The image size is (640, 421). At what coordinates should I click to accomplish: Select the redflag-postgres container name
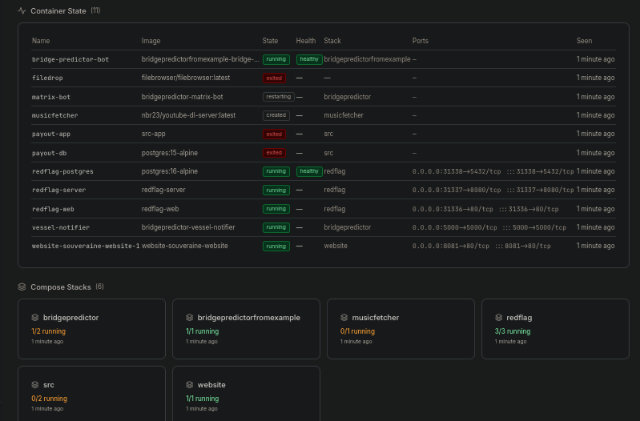pos(62,172)
